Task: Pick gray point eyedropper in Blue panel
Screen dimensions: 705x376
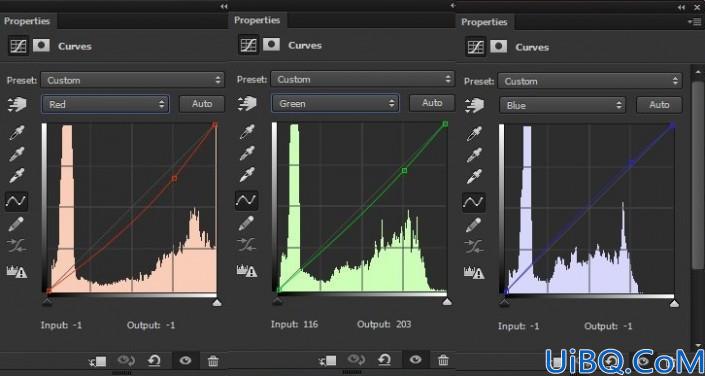Action: coord(474,155)
